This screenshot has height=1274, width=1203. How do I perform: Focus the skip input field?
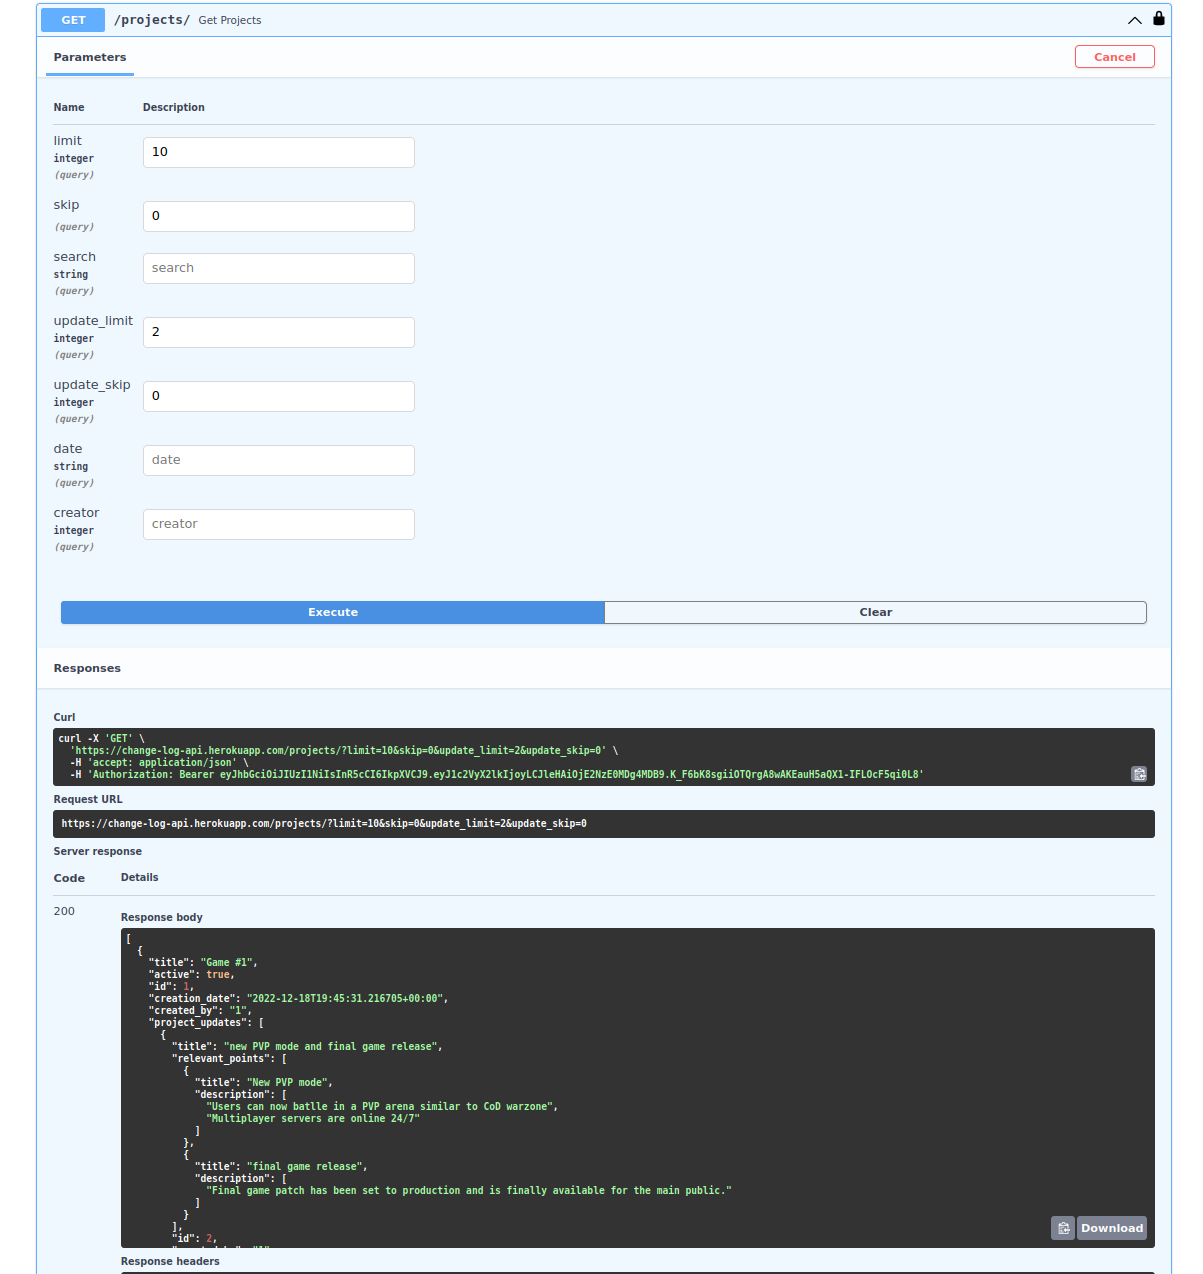[x=279, y=216]
